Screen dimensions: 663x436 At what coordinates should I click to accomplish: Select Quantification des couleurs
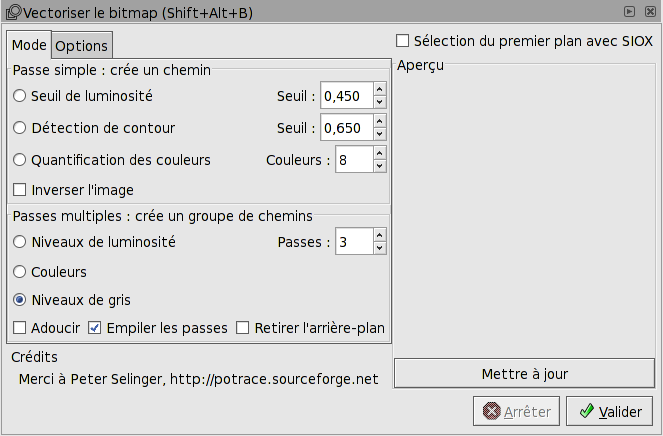point(20,160)
